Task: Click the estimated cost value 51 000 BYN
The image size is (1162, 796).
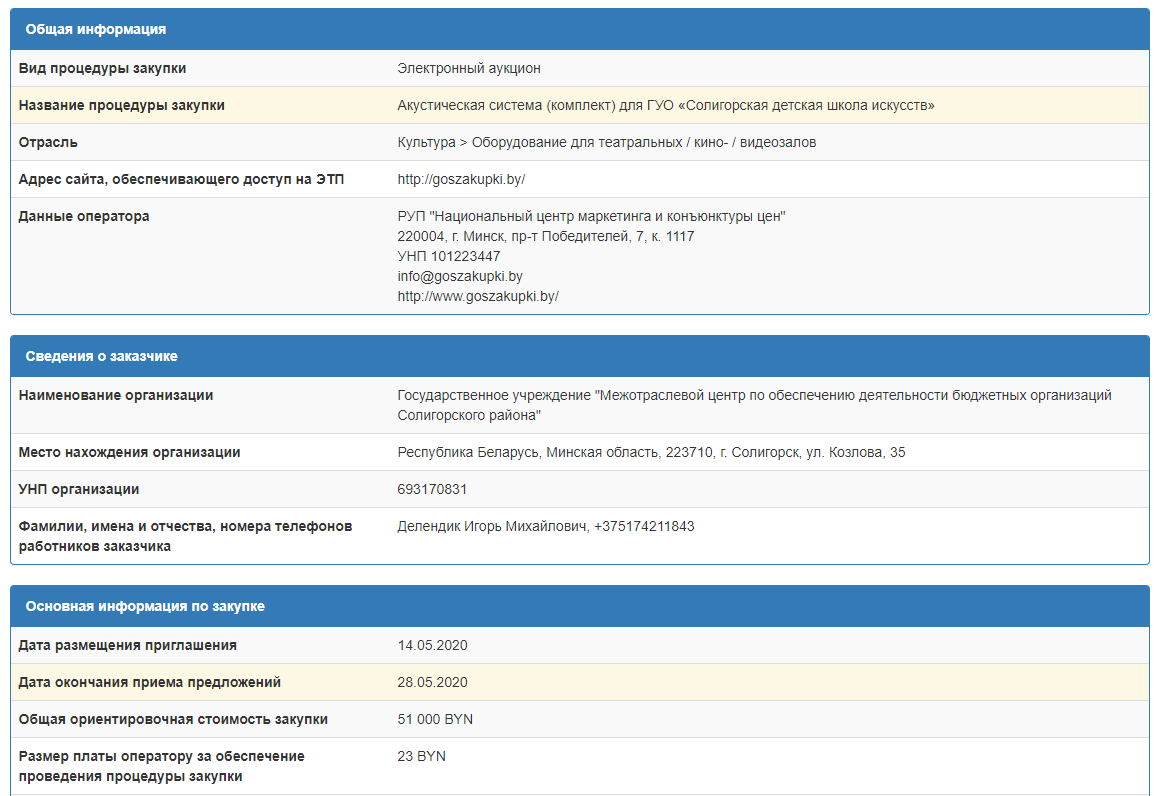Action: click(435, 719)
